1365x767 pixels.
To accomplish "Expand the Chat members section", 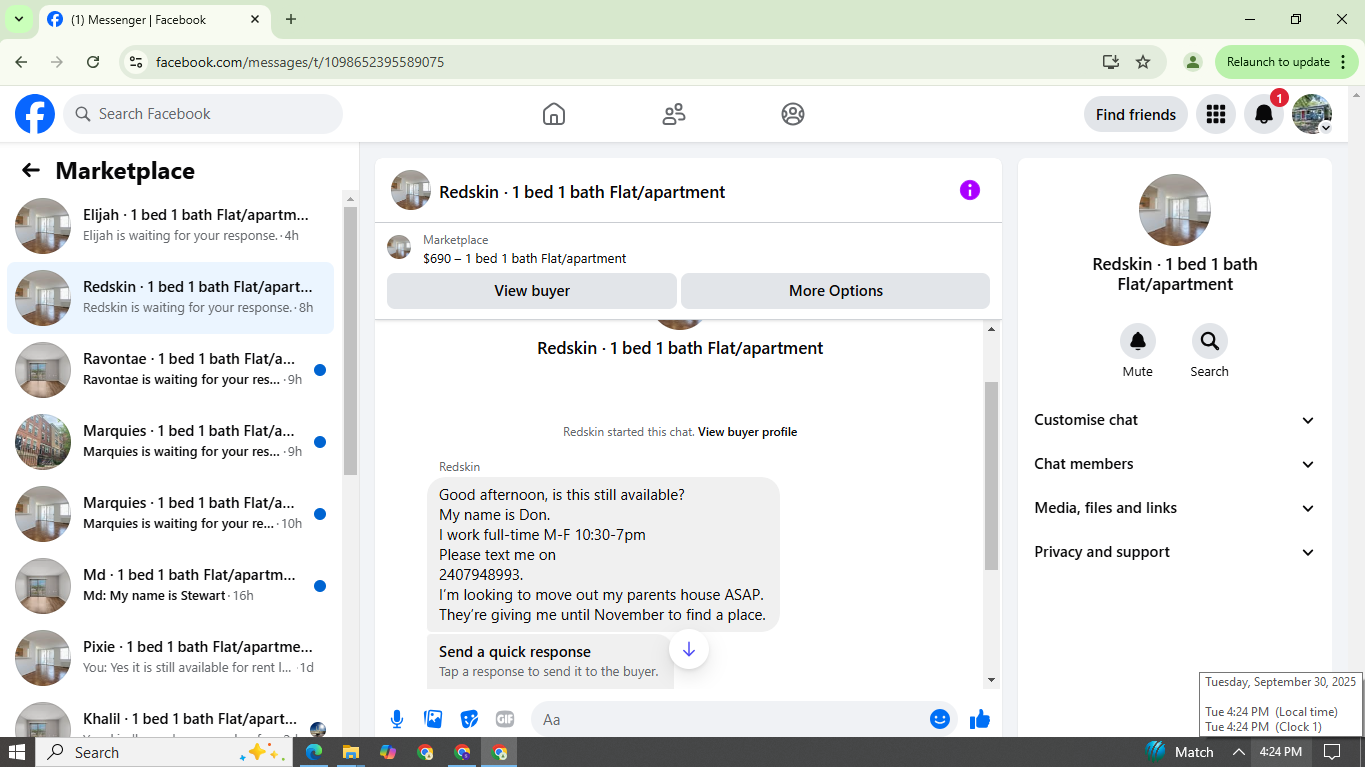I will (1175, 464).
